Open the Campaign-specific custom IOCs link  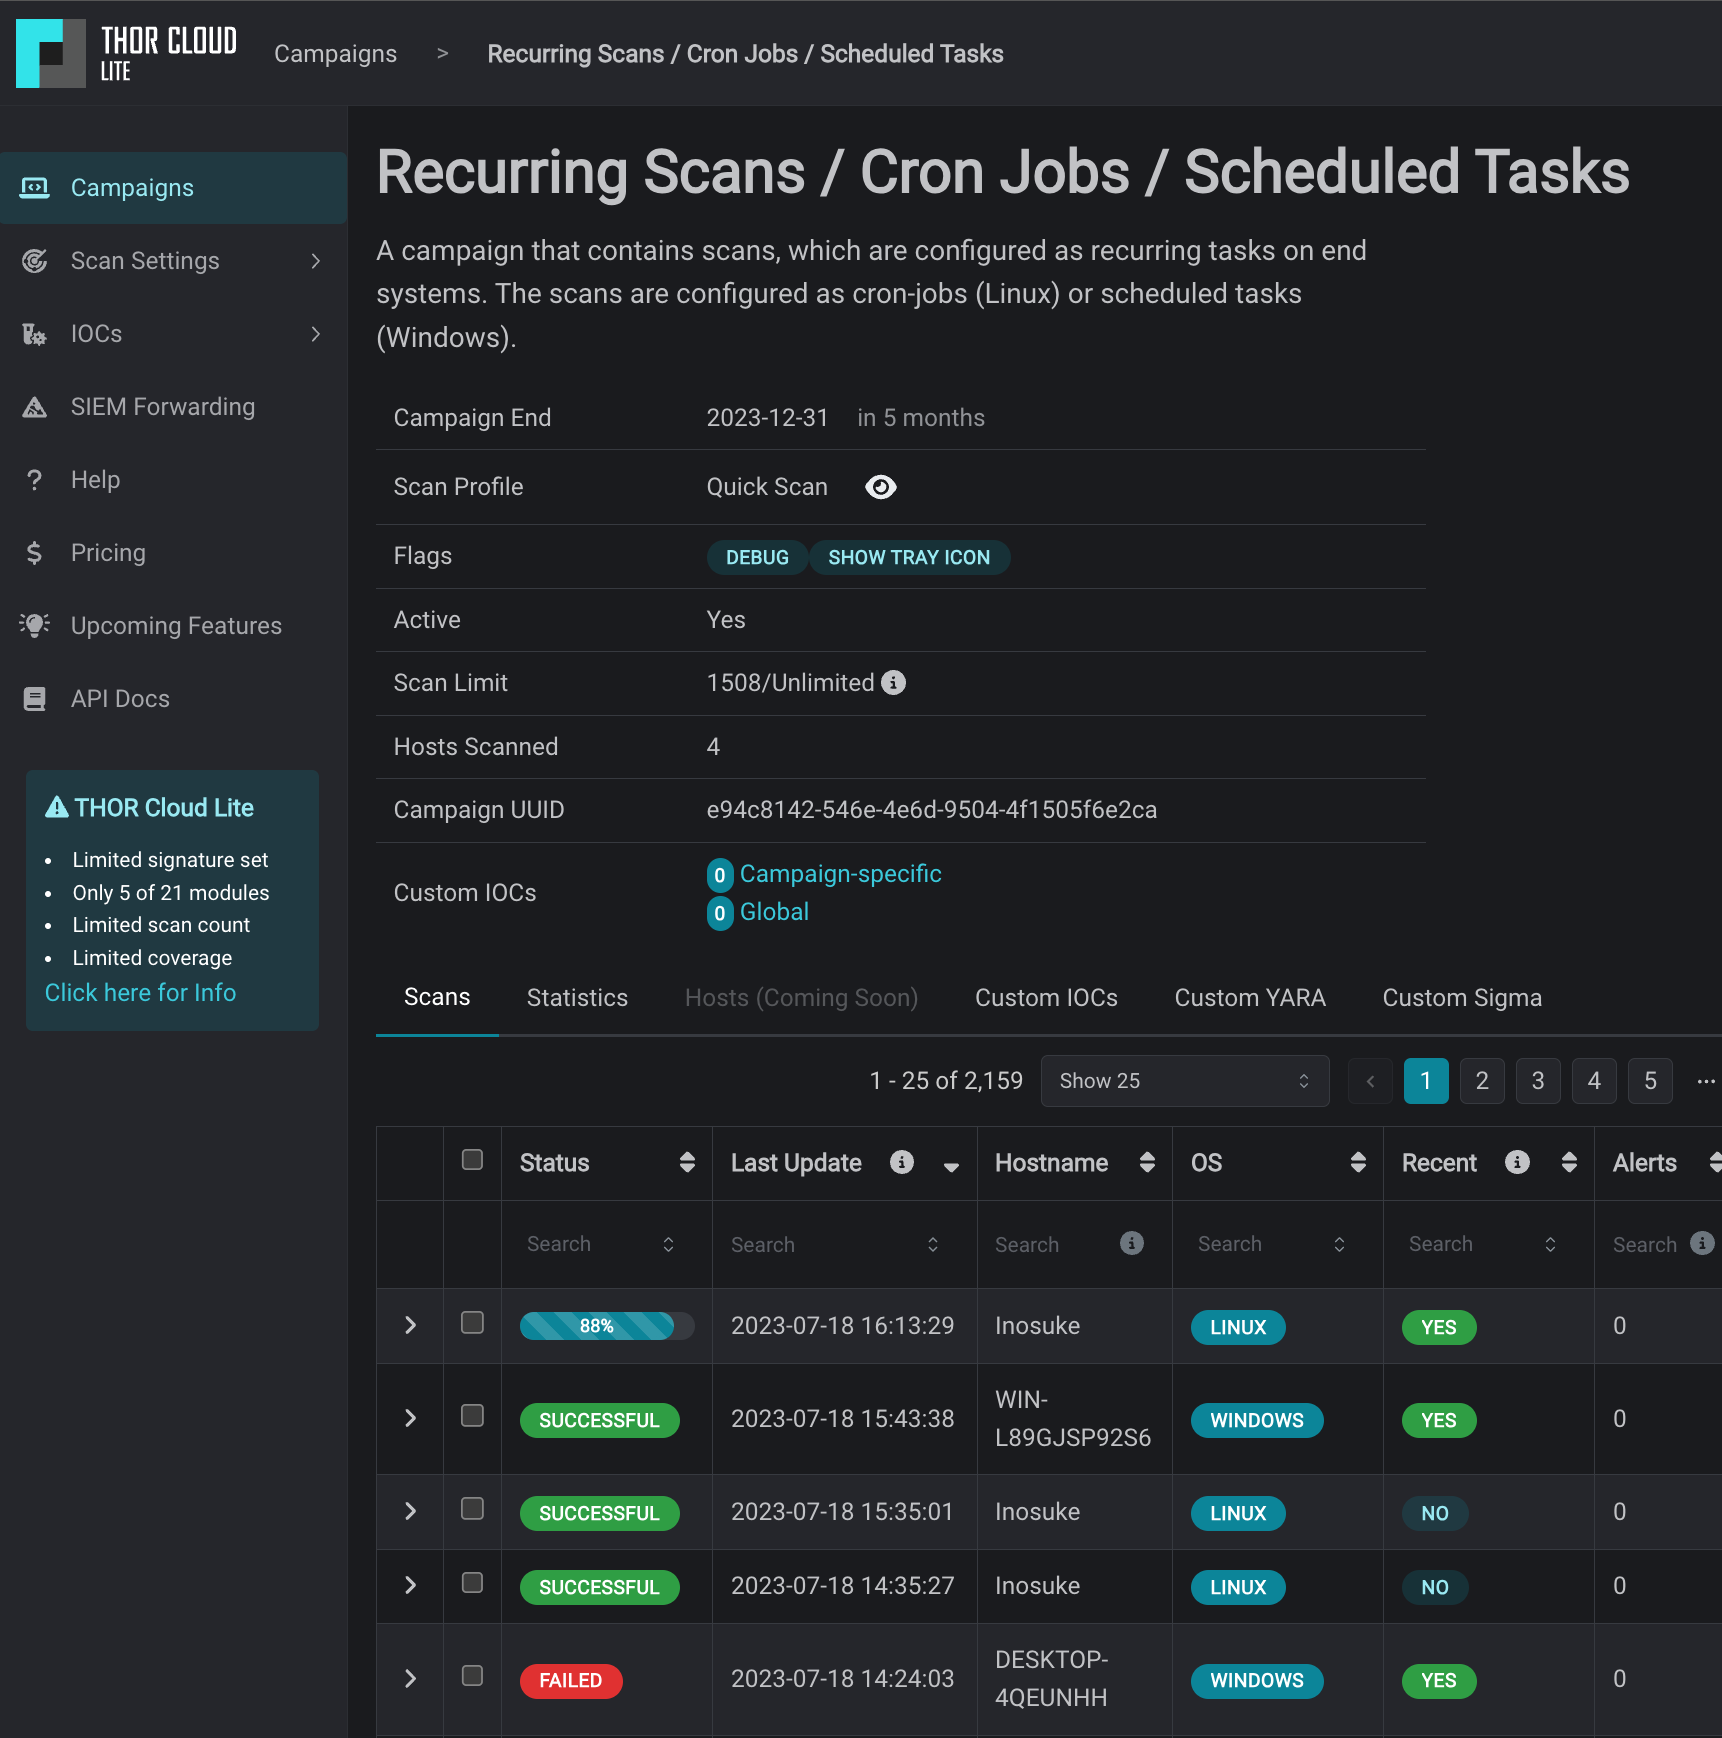pyautogui.click(x=840, y=874)
